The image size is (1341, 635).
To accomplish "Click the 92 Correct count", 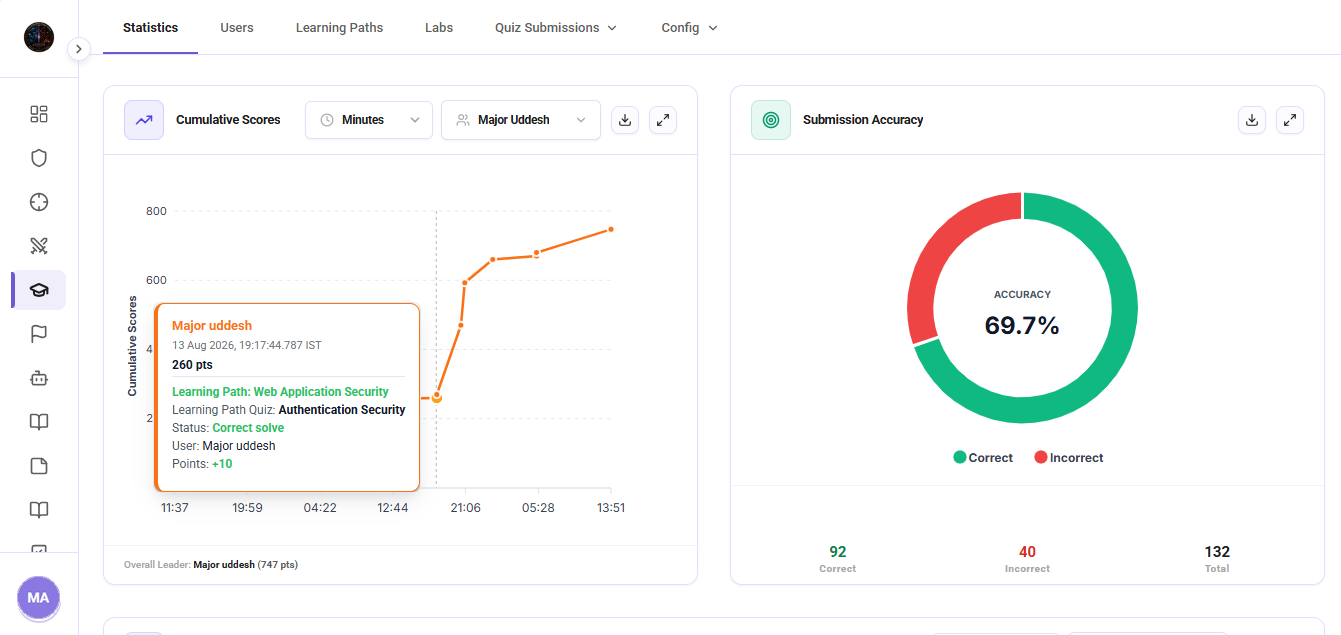I will tap(838, 552).
